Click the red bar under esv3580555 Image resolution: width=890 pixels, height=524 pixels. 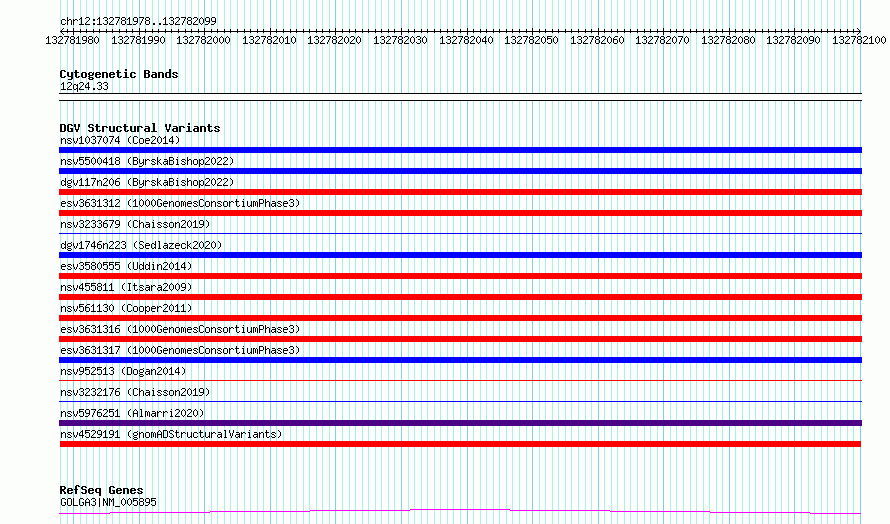coord(460,276)
